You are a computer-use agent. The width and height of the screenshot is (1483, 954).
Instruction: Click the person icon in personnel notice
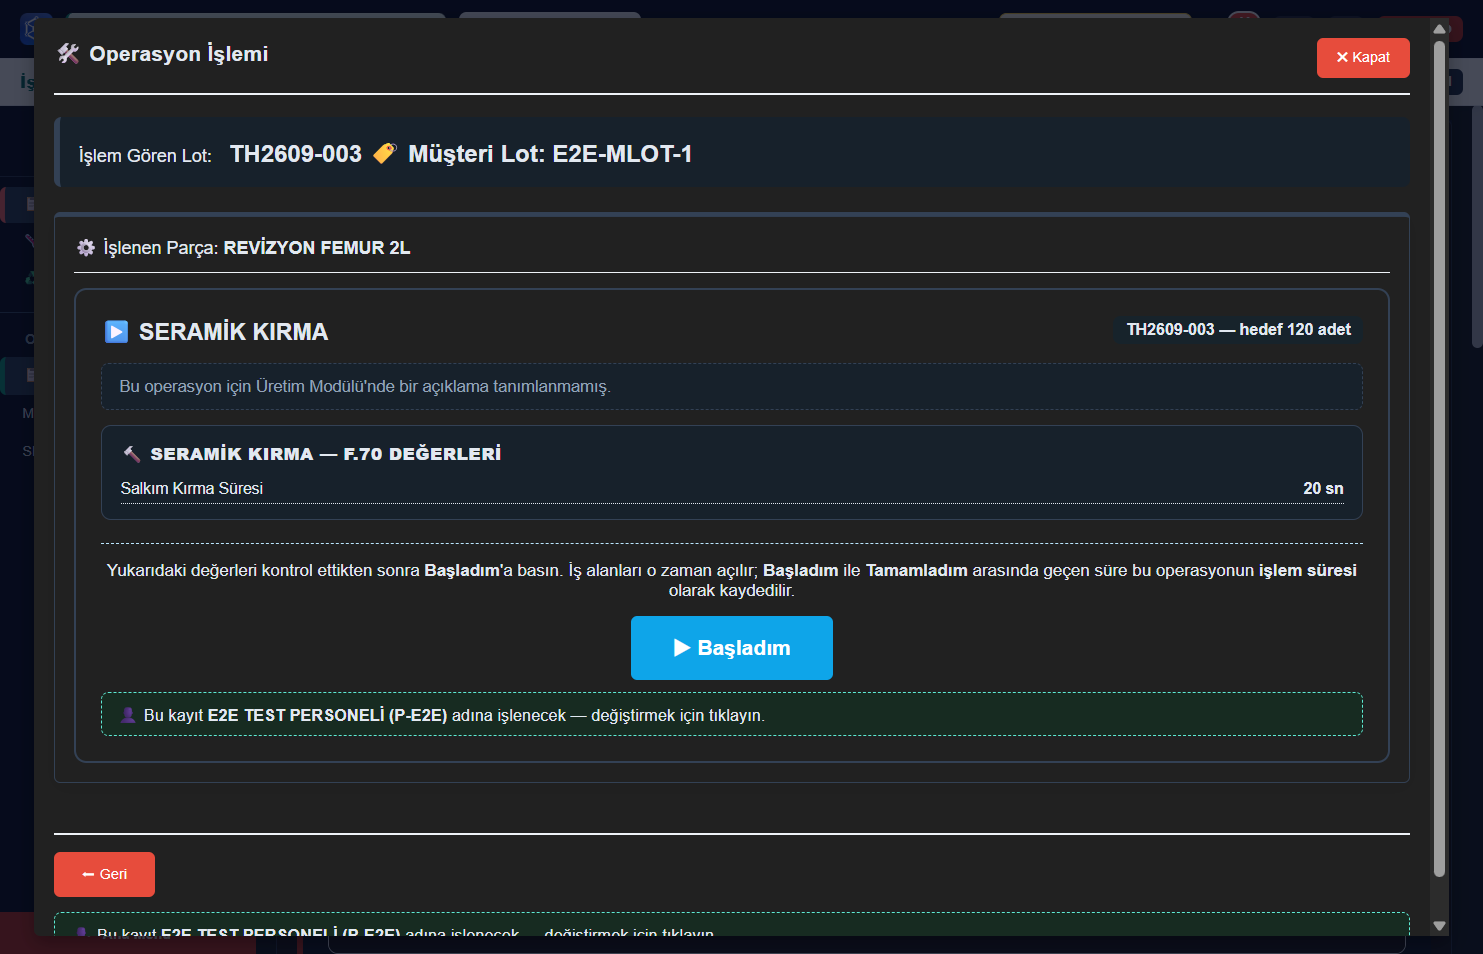coord(128,715)
